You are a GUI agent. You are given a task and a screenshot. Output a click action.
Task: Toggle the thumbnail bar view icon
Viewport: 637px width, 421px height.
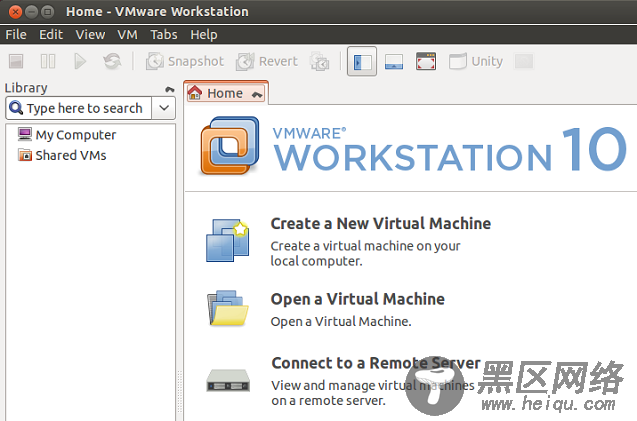point(394,62)
